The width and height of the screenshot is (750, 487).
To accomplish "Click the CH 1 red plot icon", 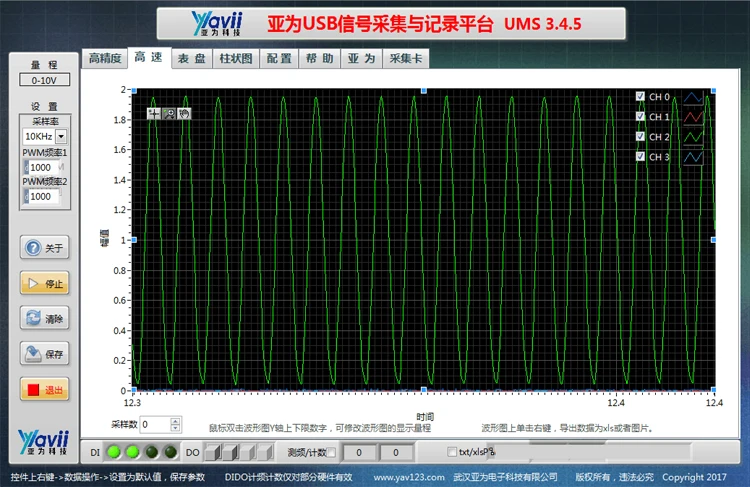I will [693, 117].
